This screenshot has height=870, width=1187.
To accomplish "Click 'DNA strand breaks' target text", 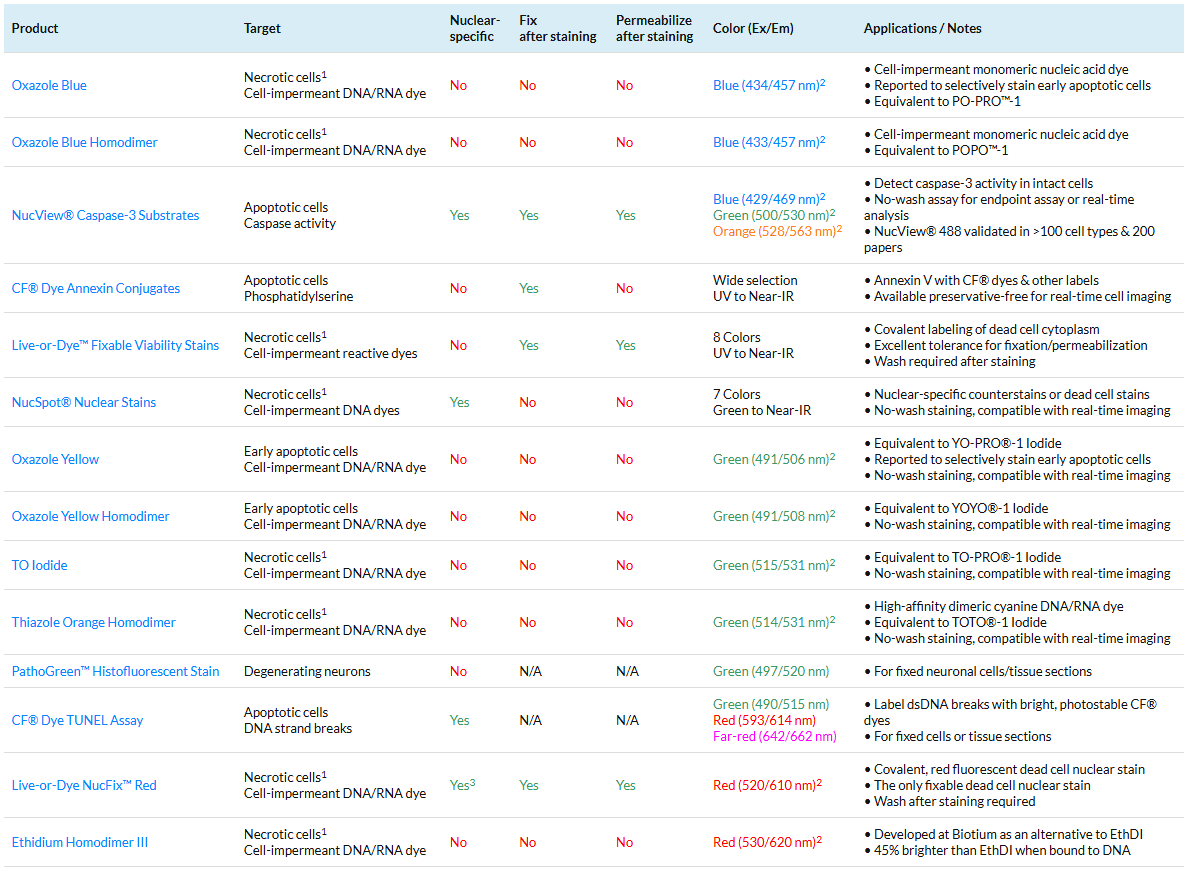I will click(298, 729).
